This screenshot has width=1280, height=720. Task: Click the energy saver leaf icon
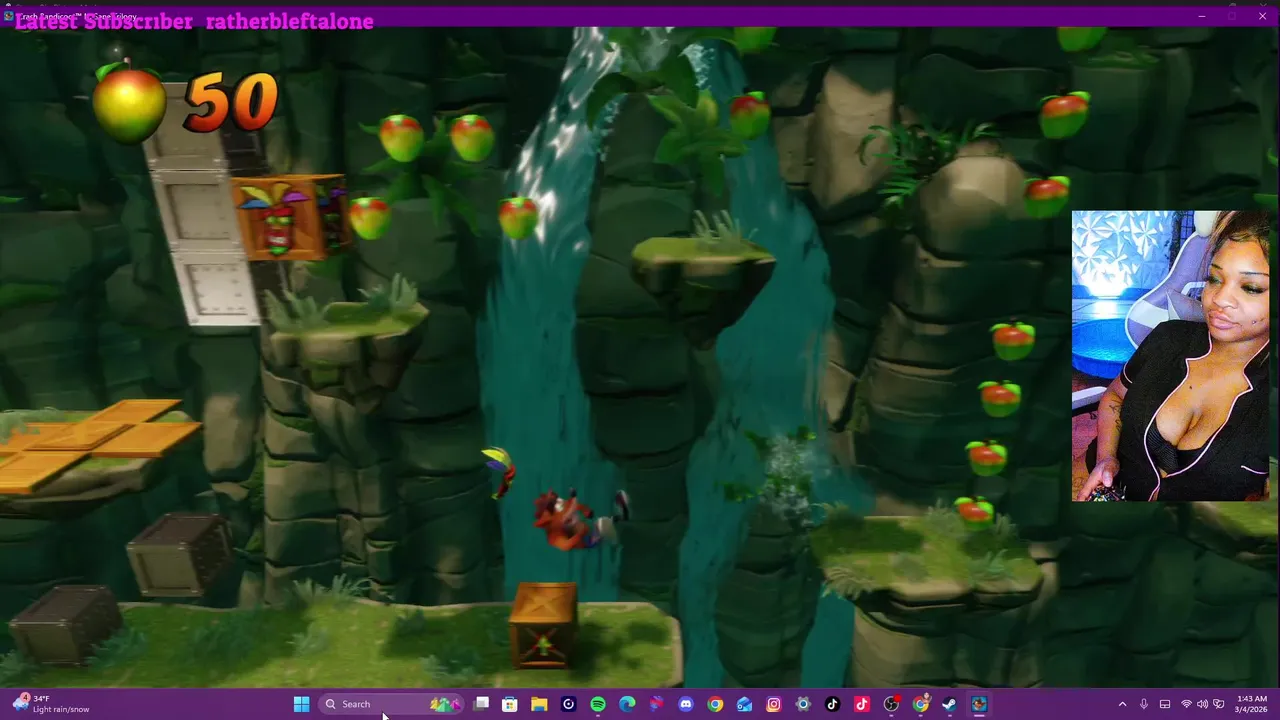[1218, 704]
